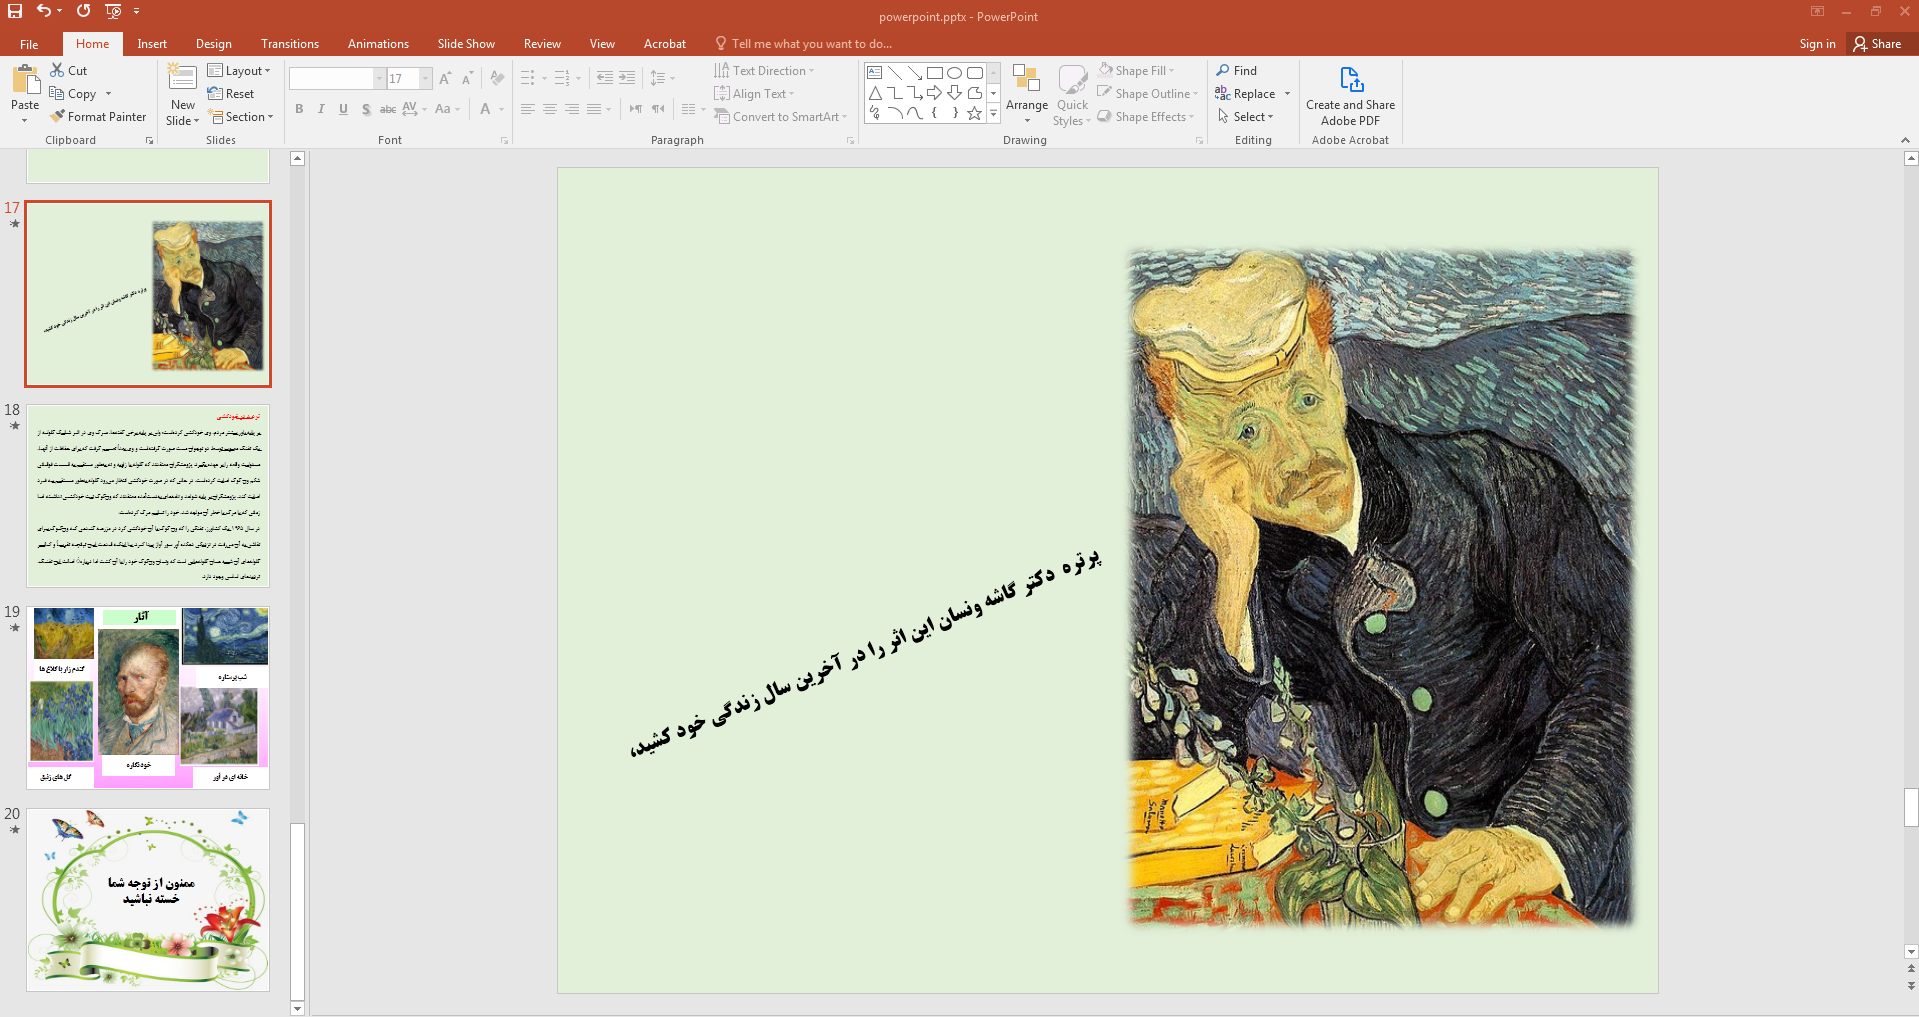The image size is (1919, 1017).
Task: Undo the last action
Action: pyautogui.click(x=44, y=11)
